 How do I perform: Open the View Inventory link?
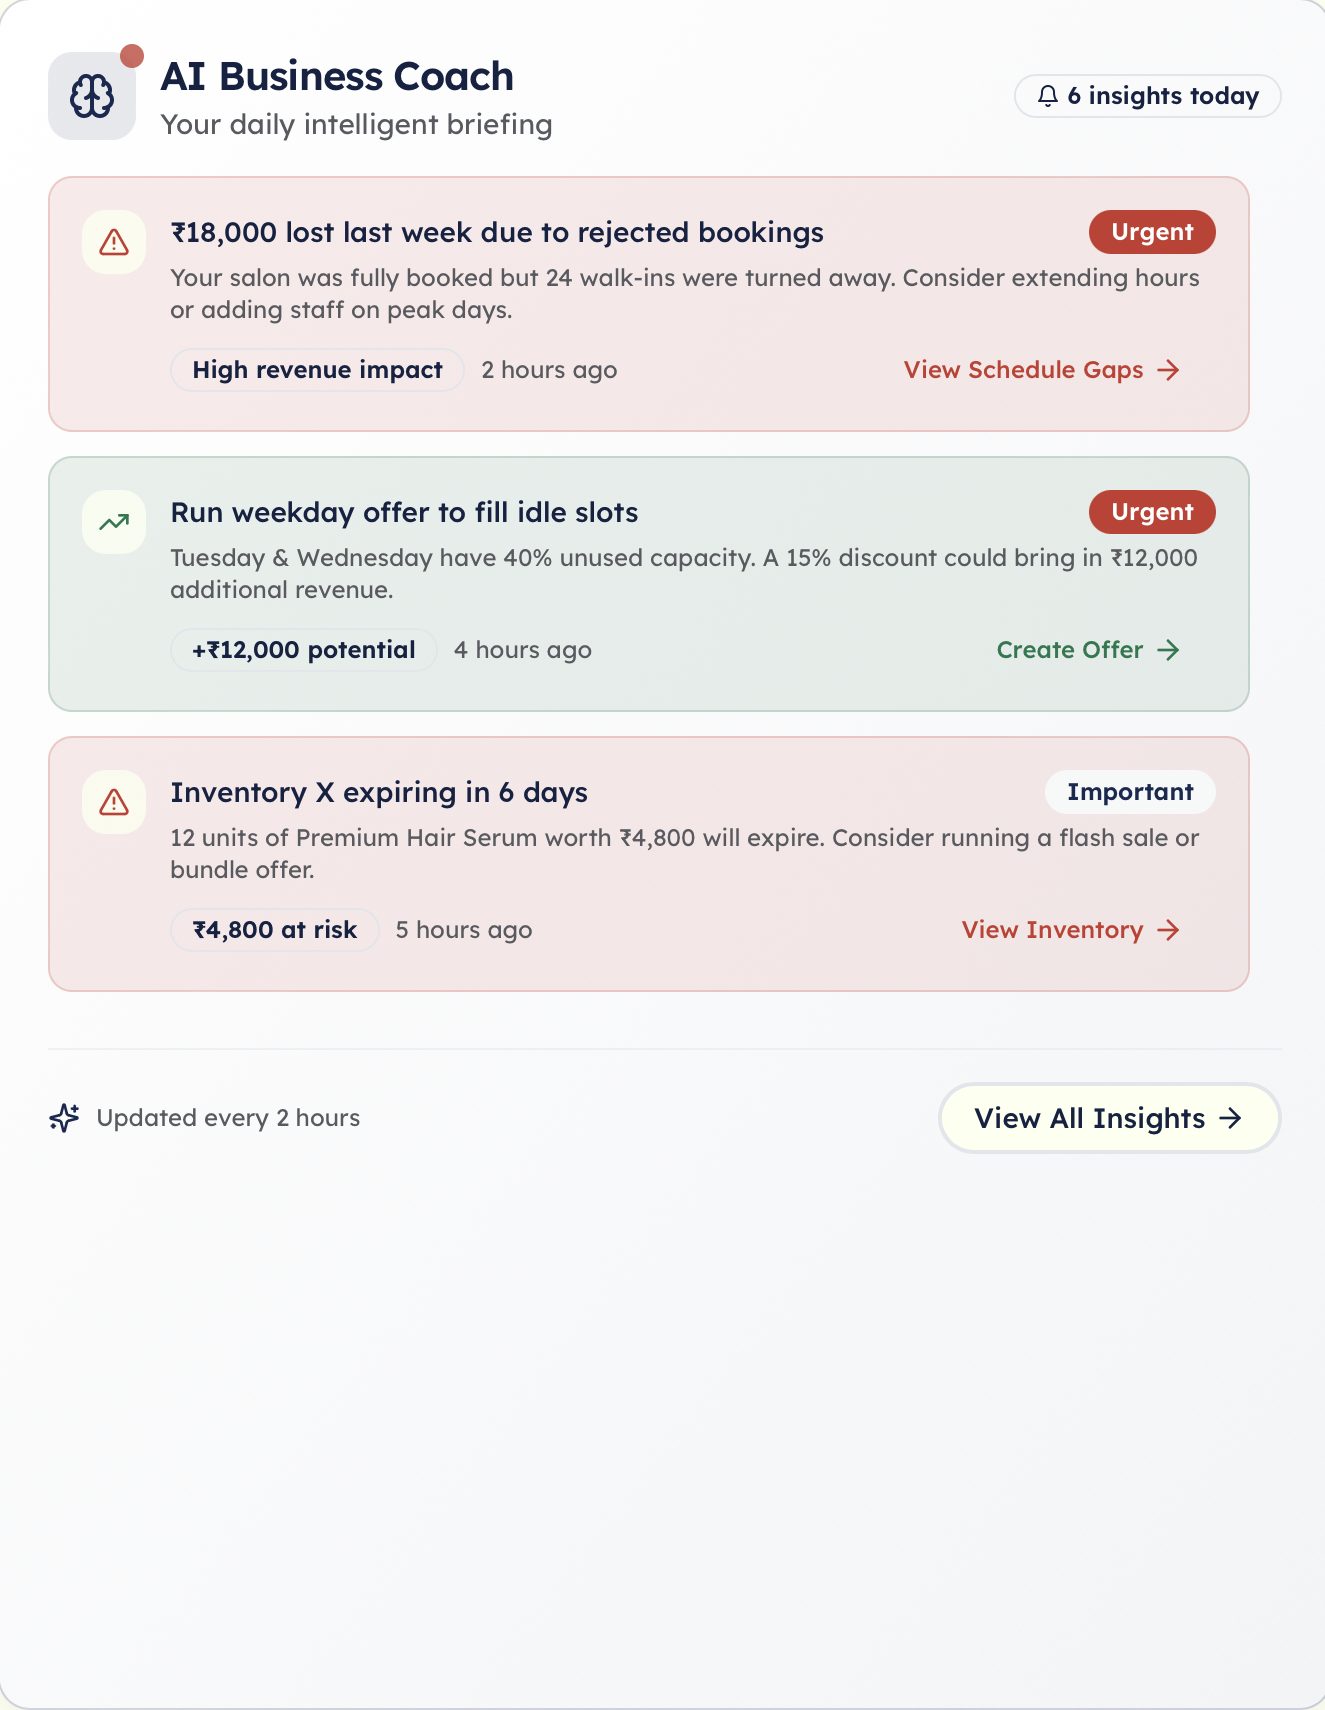(x=1071, y=930)
